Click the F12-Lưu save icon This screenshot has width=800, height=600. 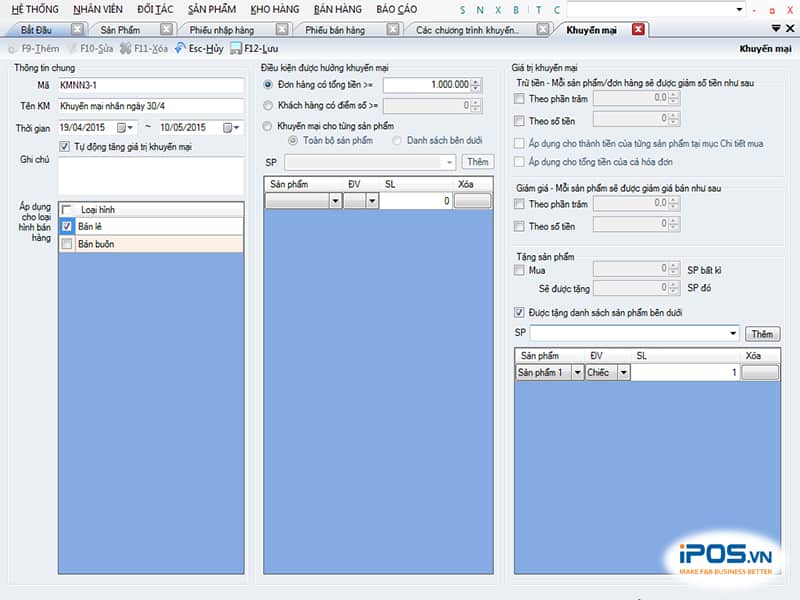(235, 48)
